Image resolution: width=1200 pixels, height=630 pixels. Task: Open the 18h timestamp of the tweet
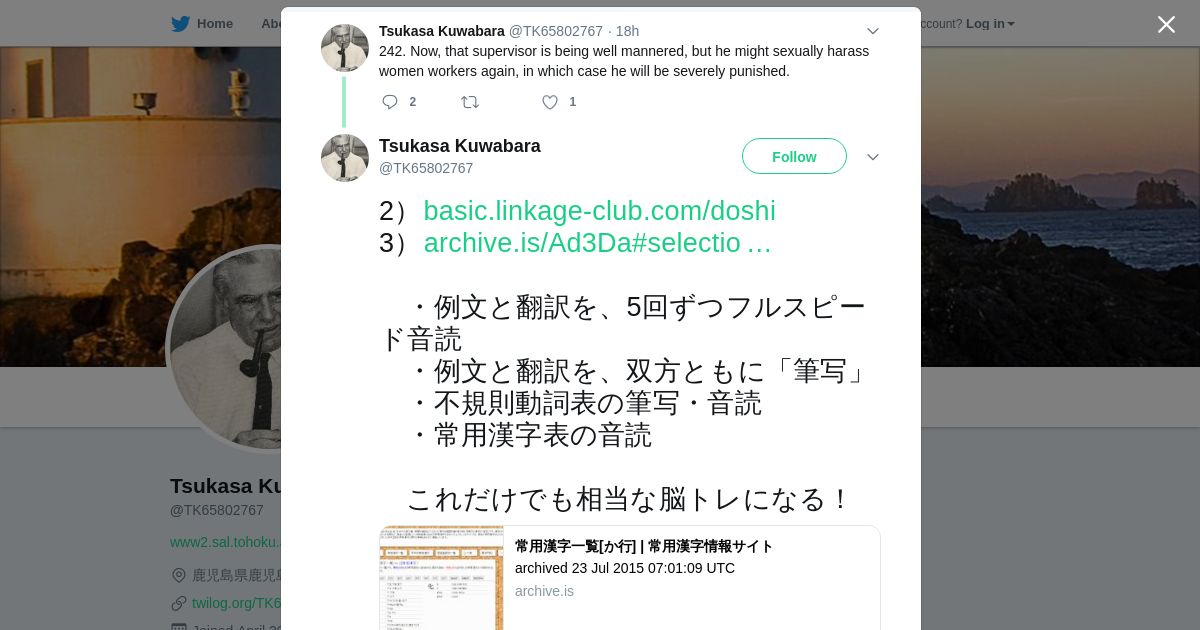627,31
